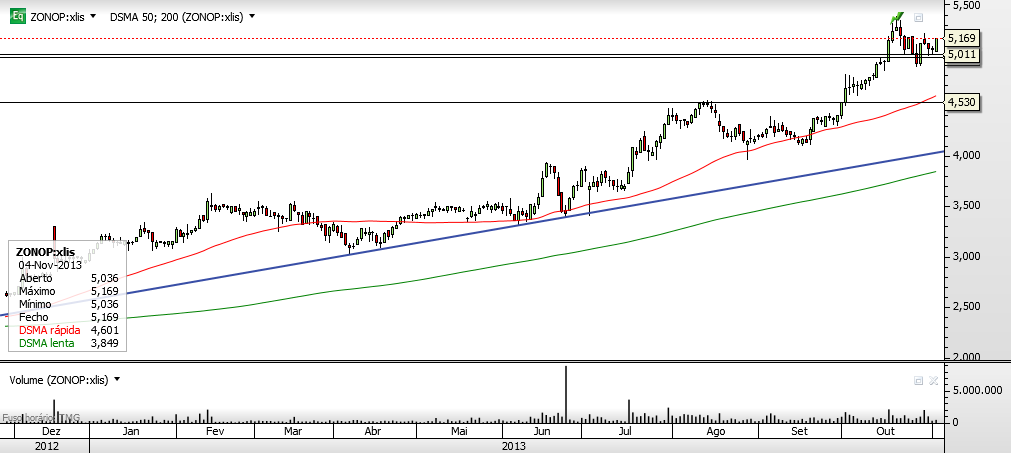This screenshot has width=1011, height=453.
Task: Select the 5,169 price label on axis
Action: (962, 39)
